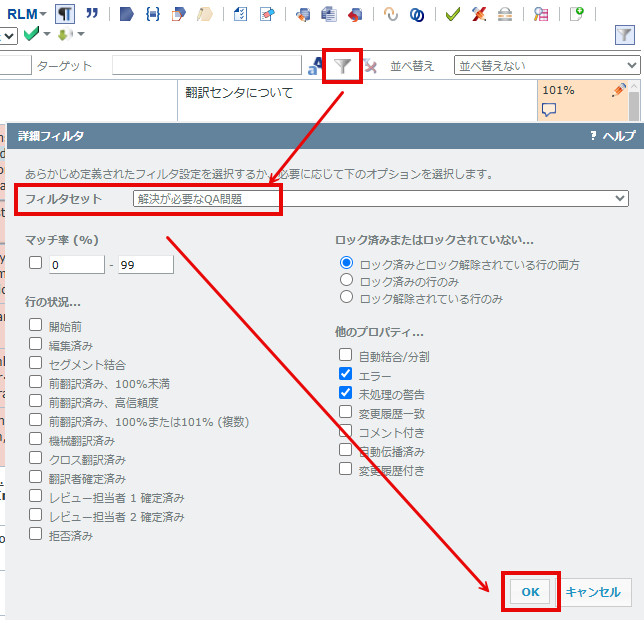Click the filter icon at top right
644x620 pixels.
pyautogui.click(x=624, y=35)
